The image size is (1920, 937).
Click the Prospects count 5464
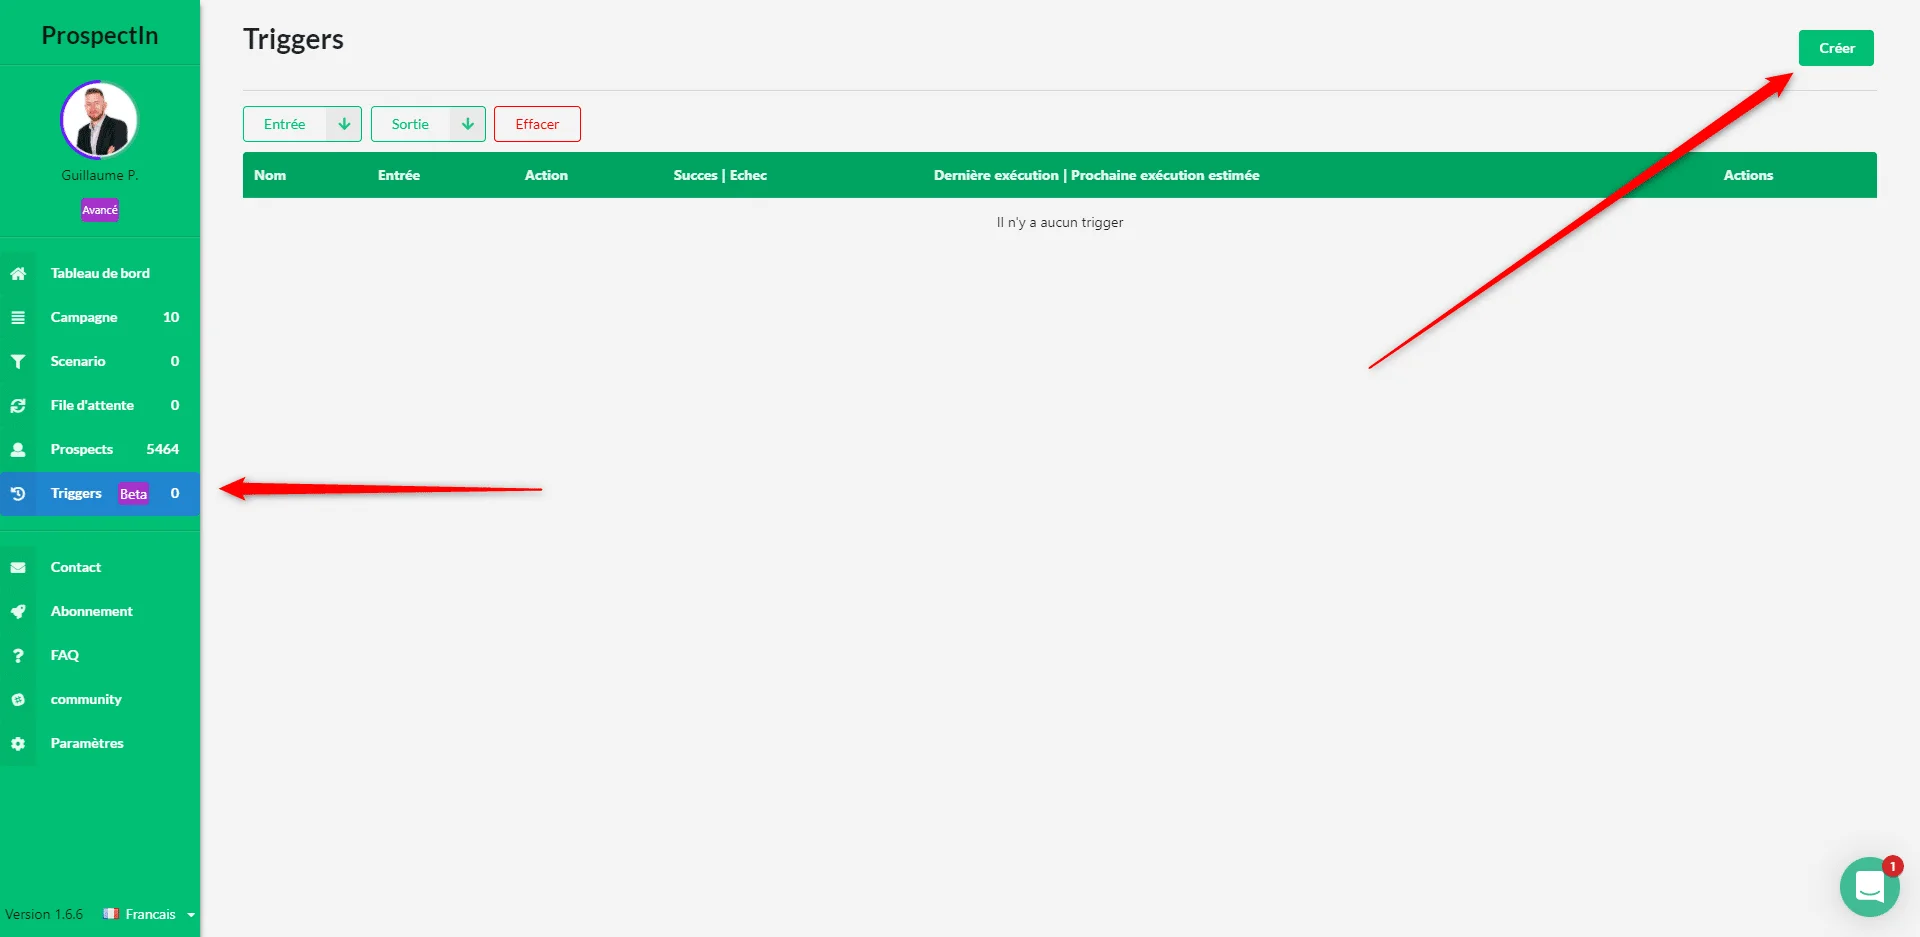(x=163, y=449)
